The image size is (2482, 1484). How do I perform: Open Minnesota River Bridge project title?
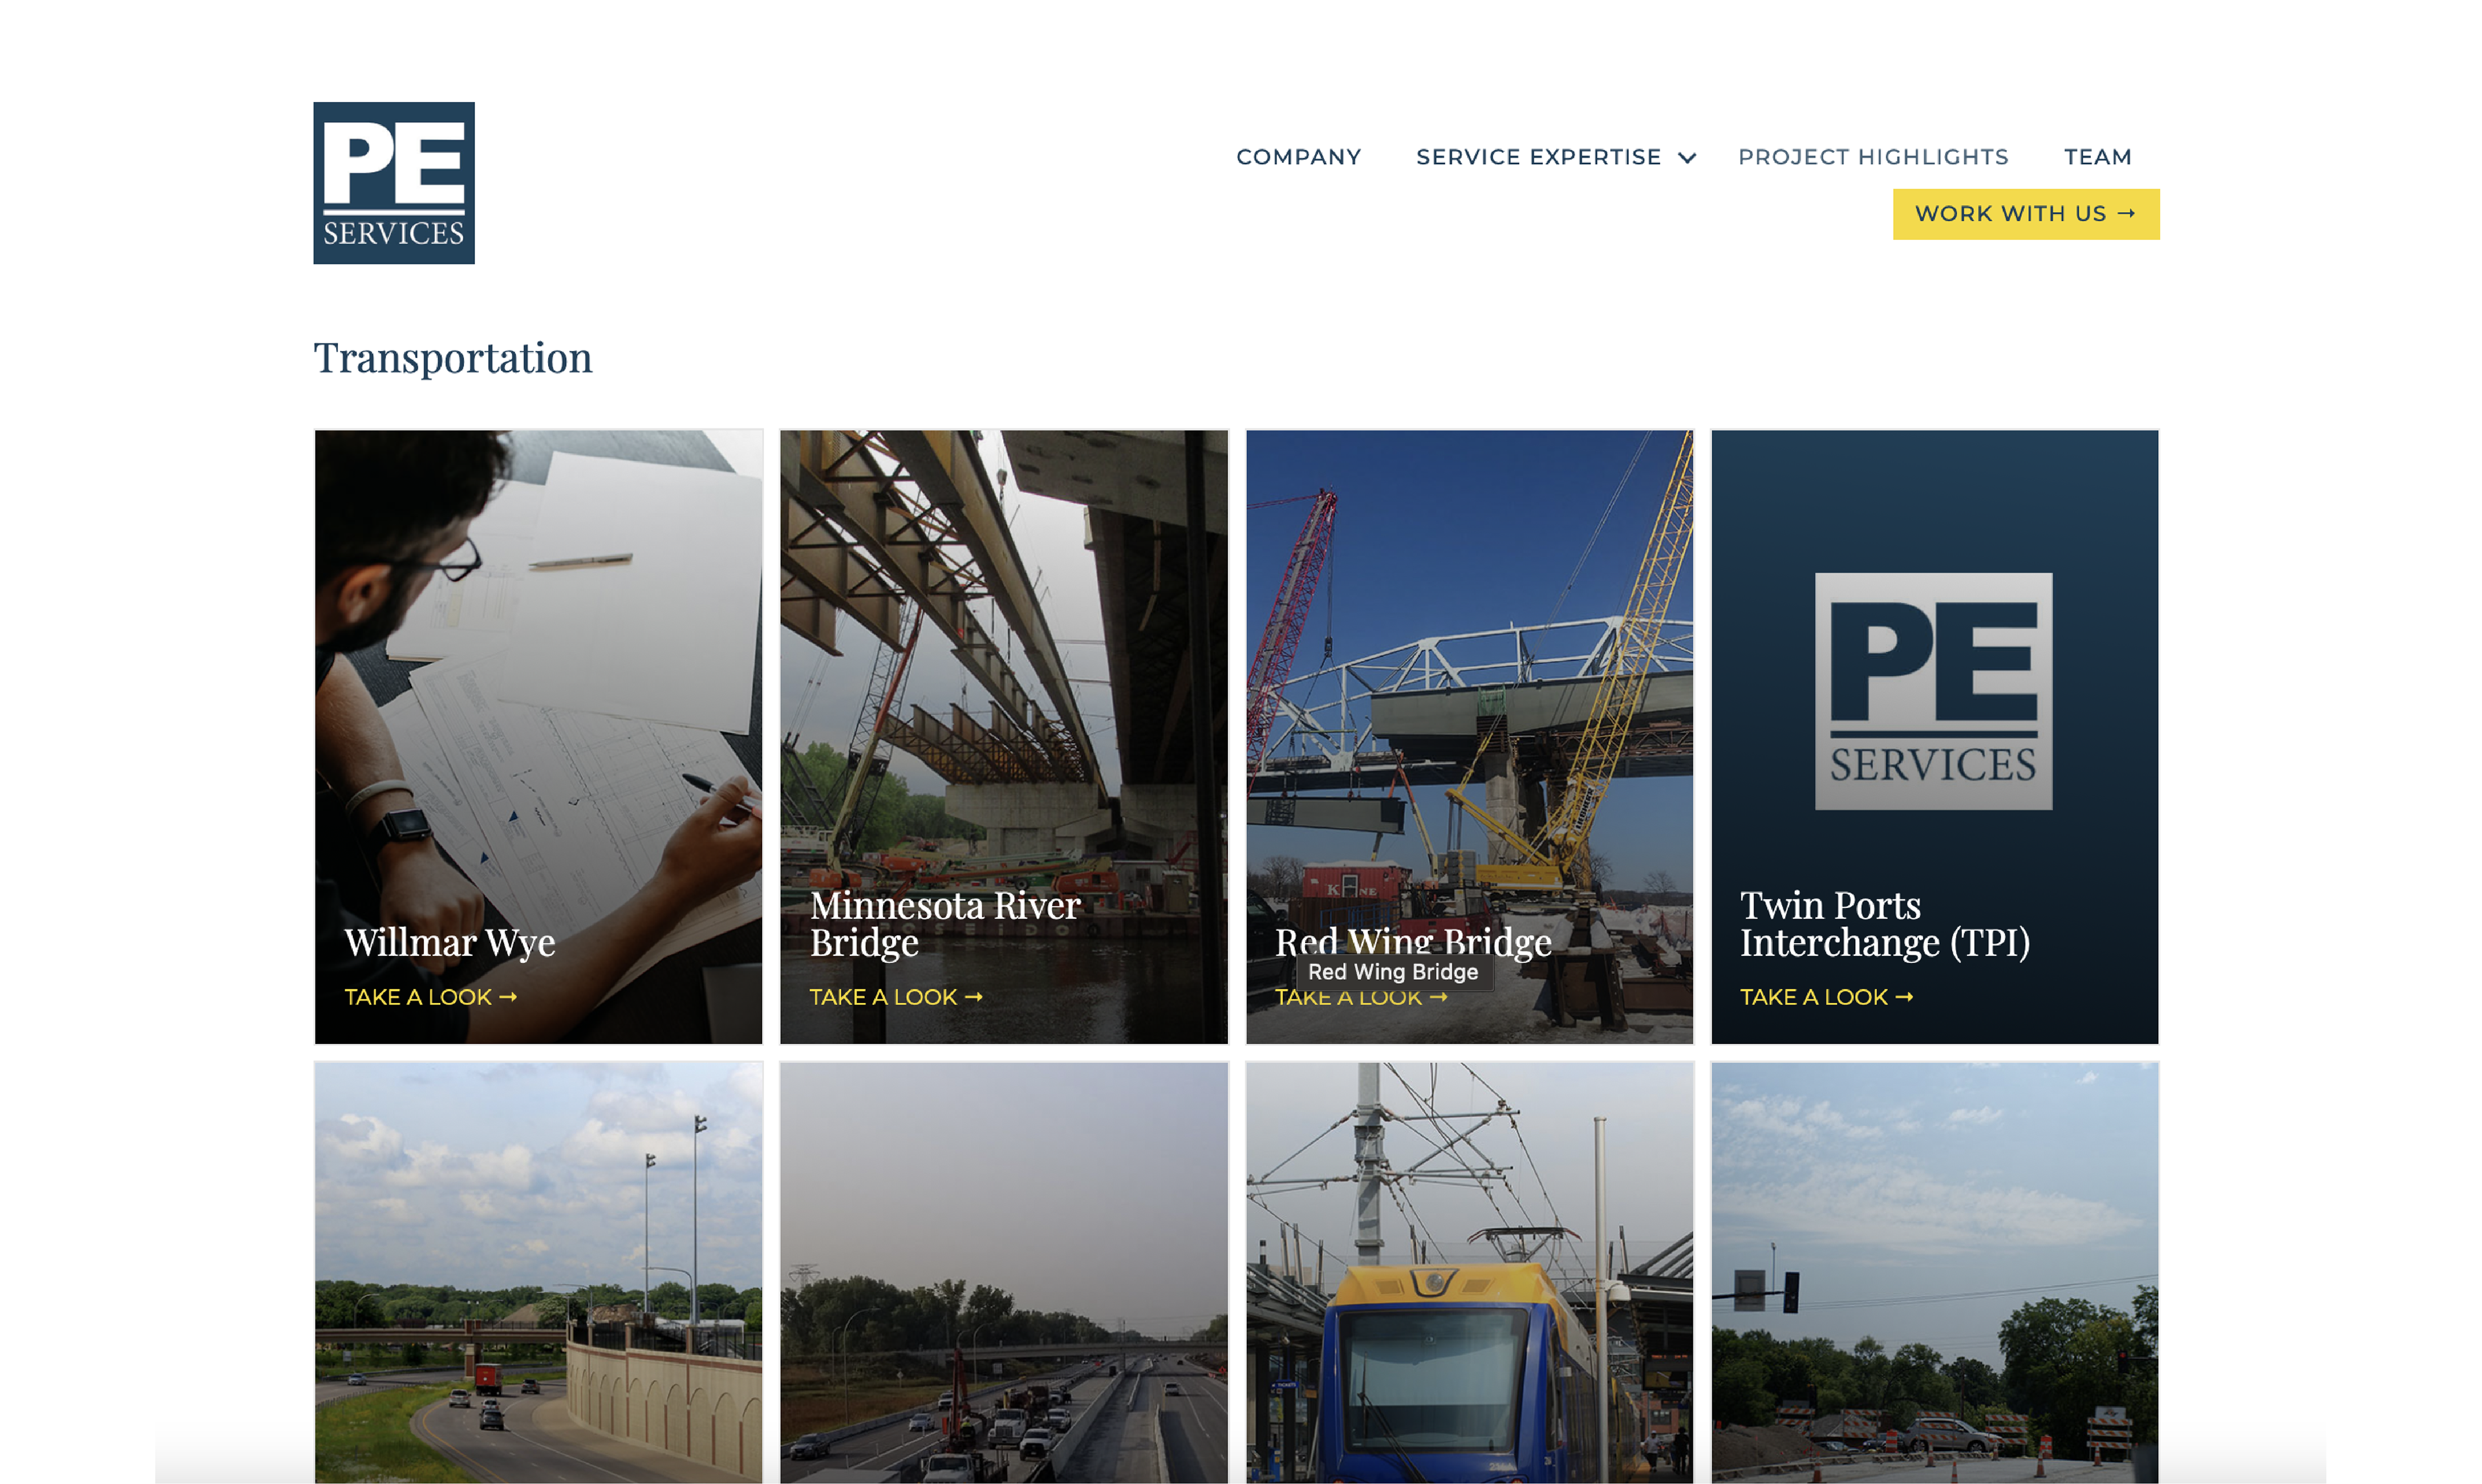click(945, 923)
